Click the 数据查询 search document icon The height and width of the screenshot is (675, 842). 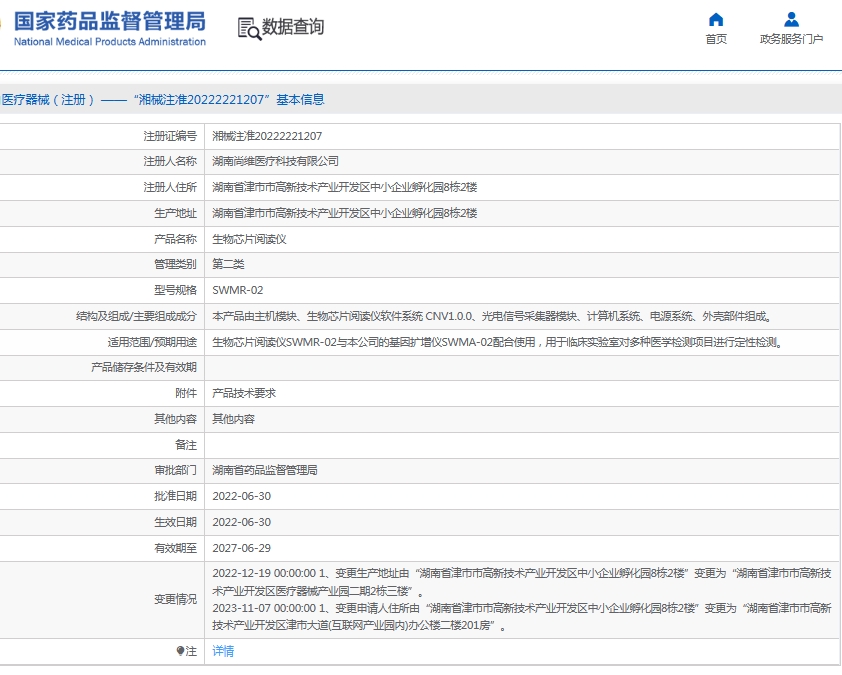pyautogui.click(x=249, y=28)
